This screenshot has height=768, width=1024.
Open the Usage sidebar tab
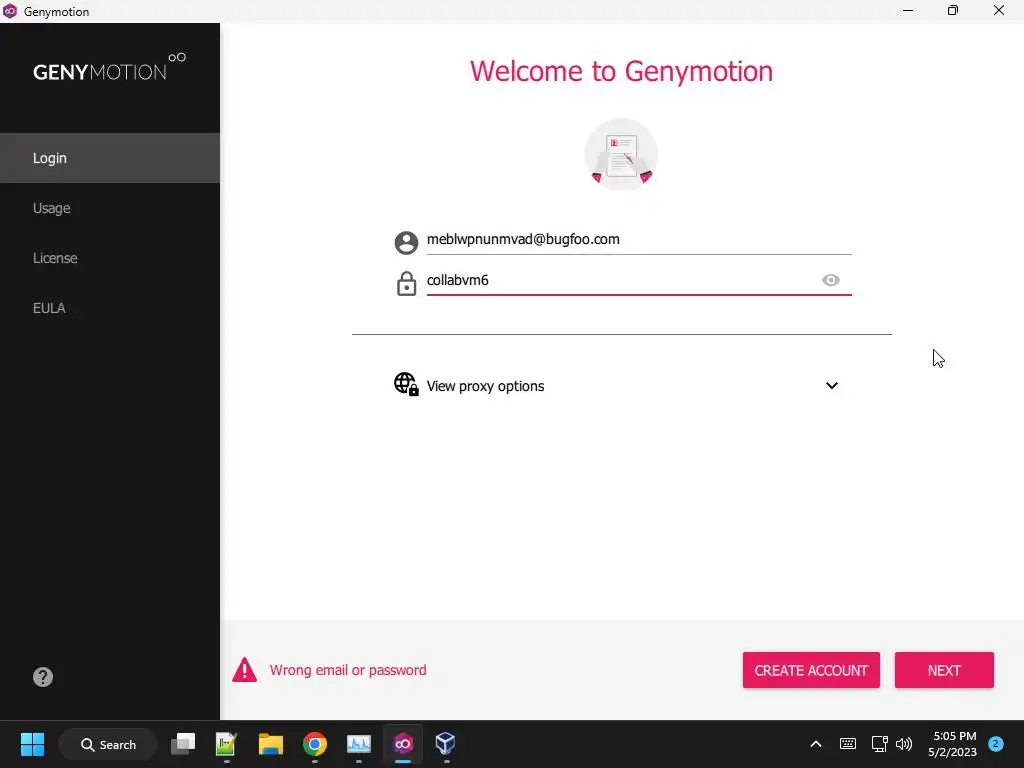click(x=110, y=208)
